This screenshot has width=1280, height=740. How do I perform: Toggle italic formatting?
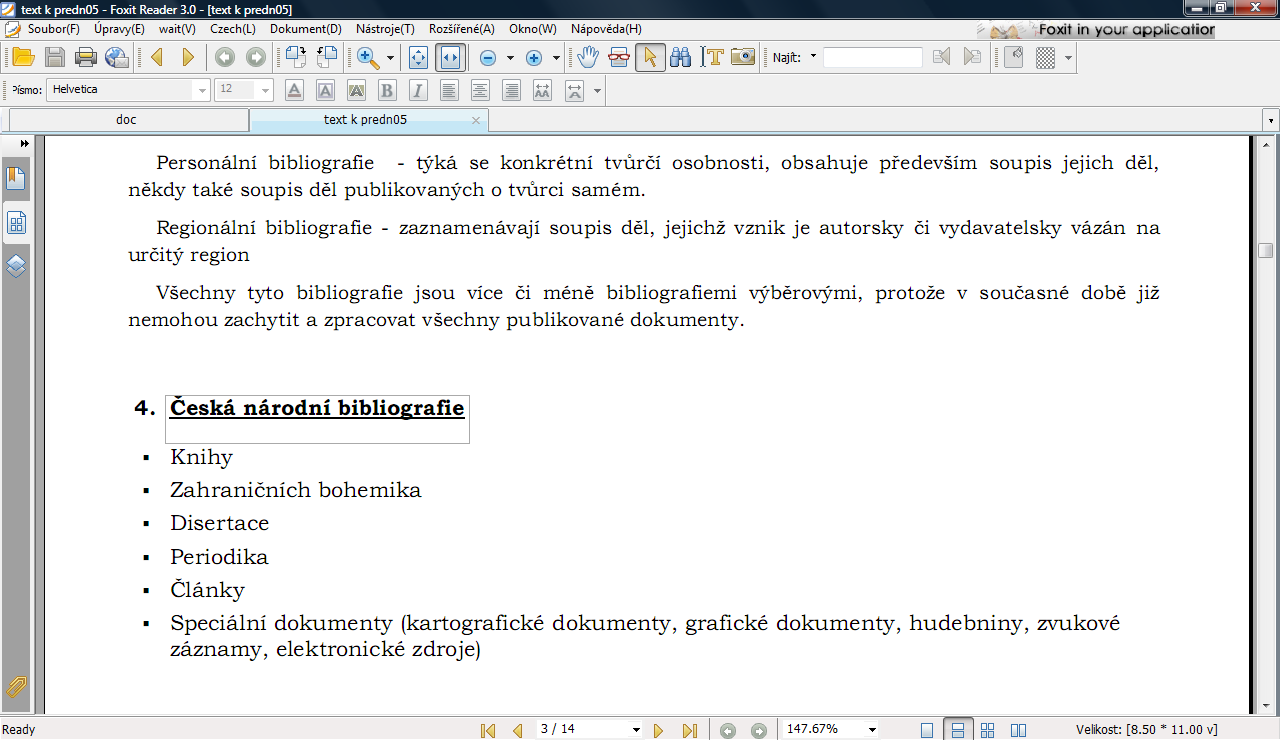[x=418, y=90]
